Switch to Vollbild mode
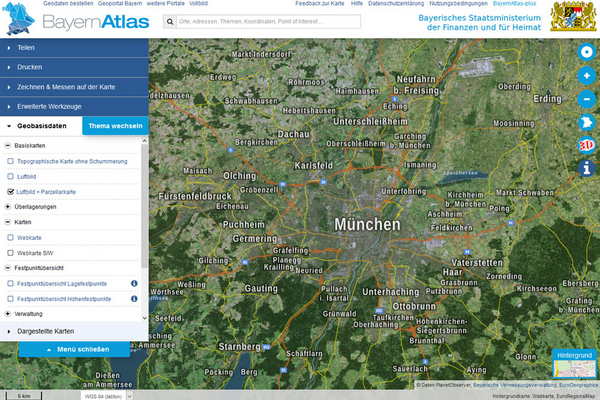600x400 pixels. [198, 3]
